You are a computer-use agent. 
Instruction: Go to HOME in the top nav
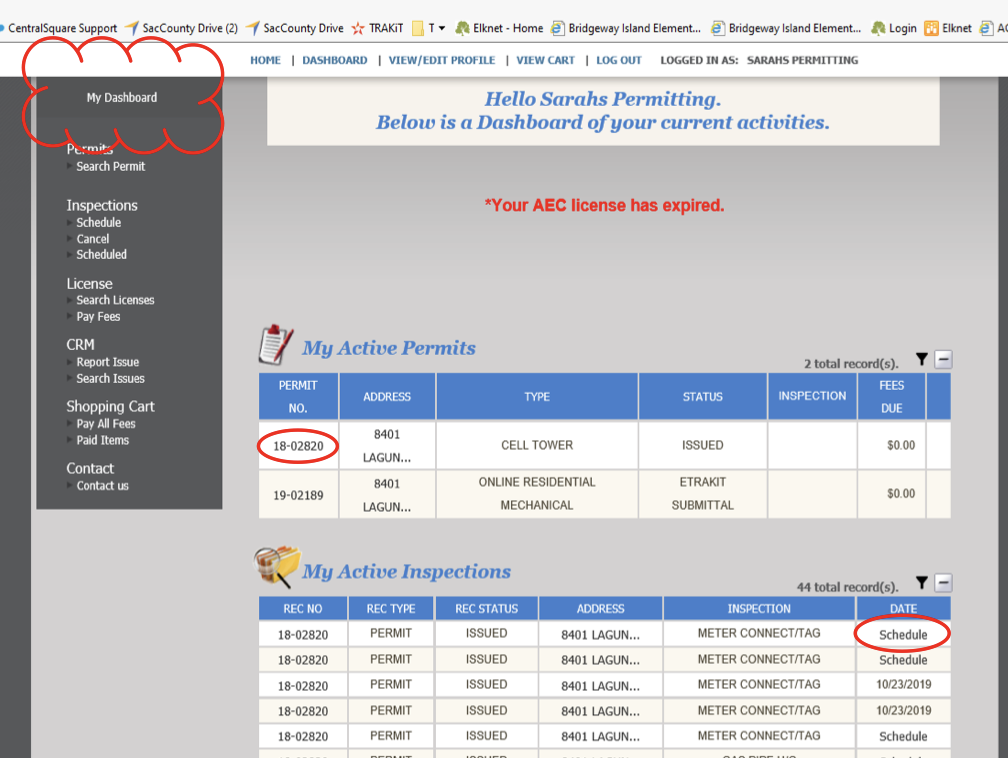coord(266,60)
